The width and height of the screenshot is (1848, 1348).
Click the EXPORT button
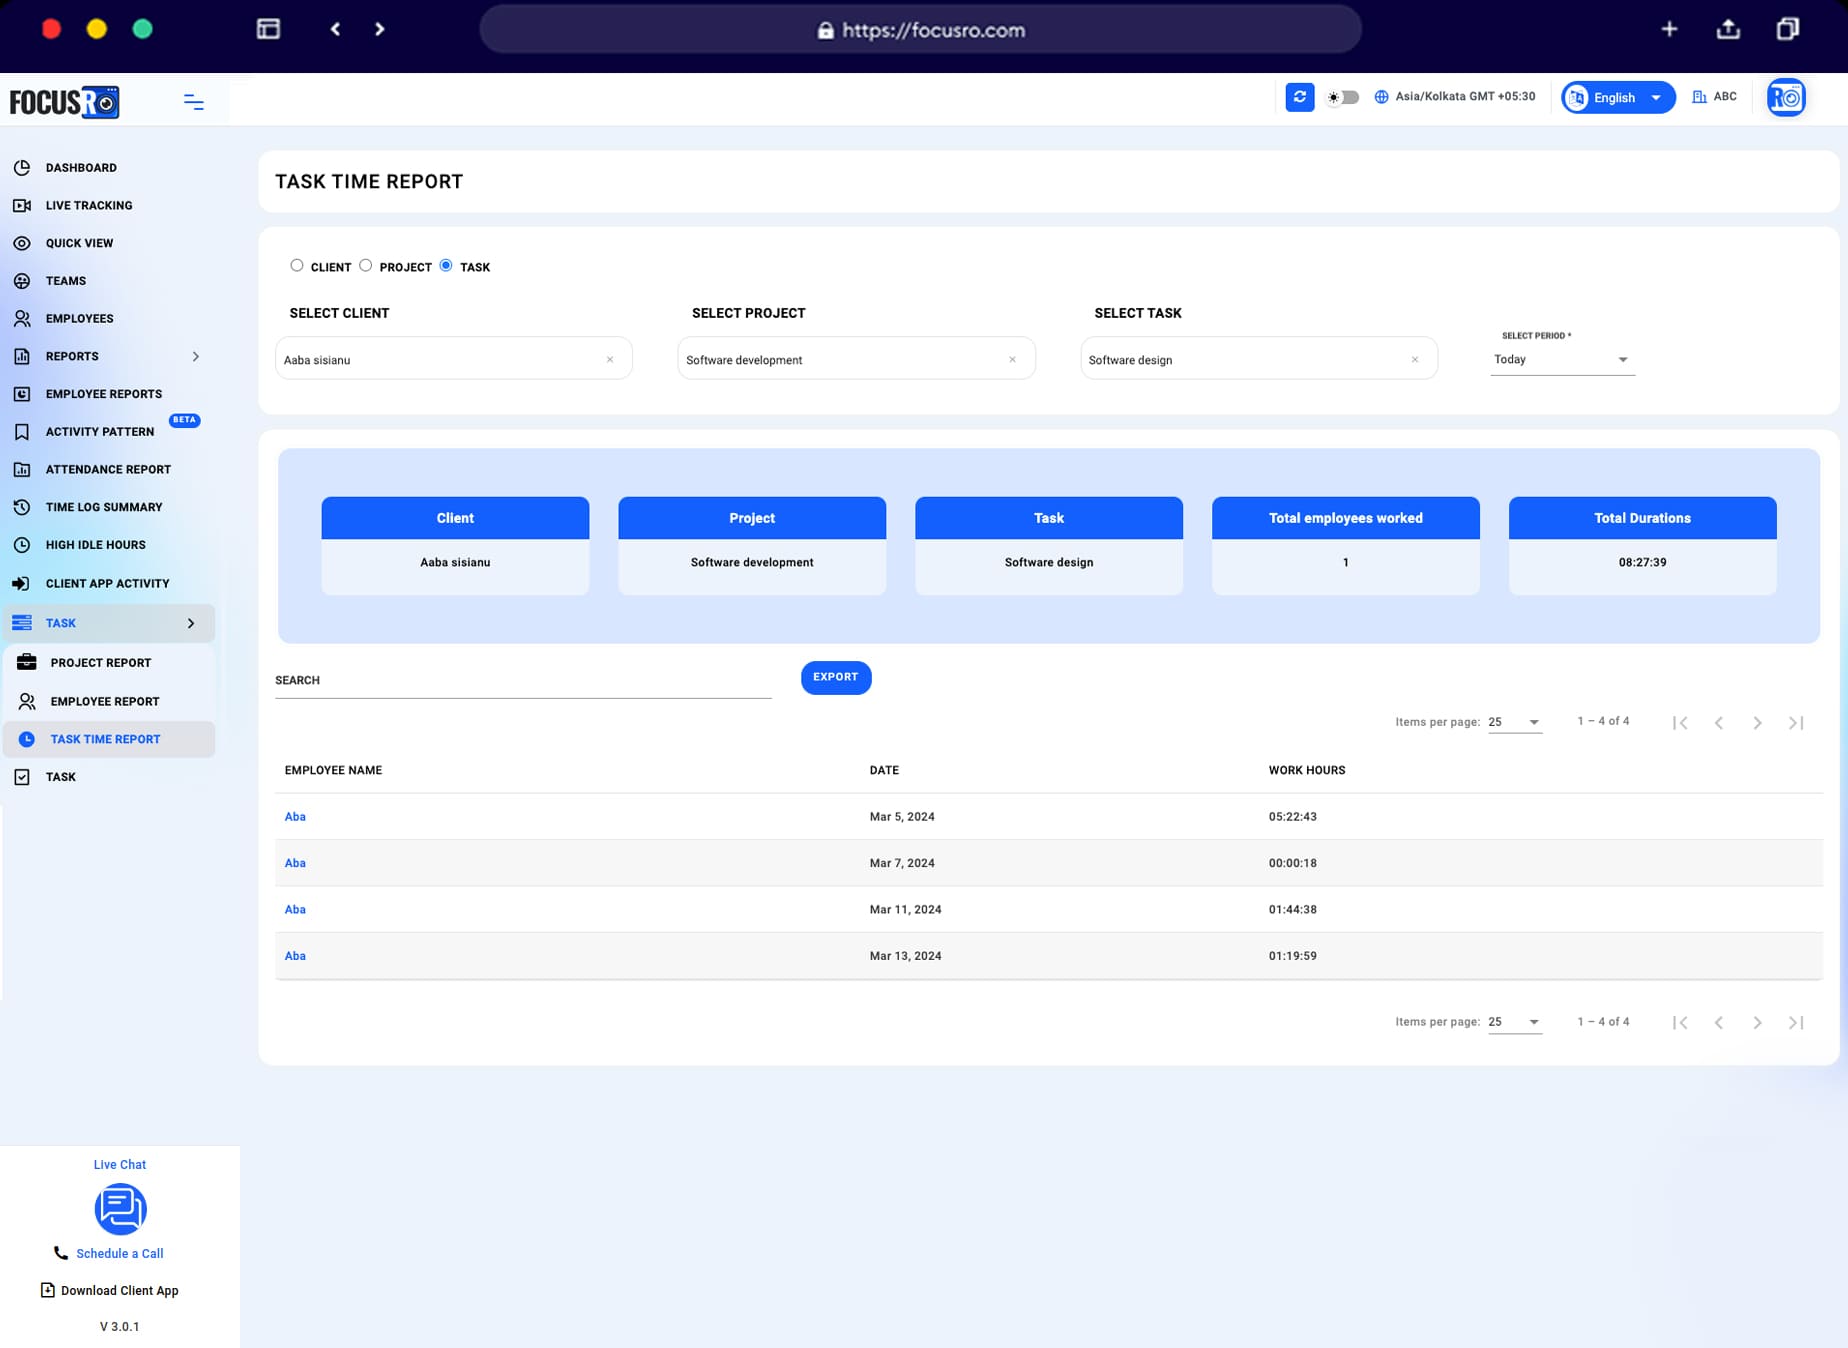(835, 677)
